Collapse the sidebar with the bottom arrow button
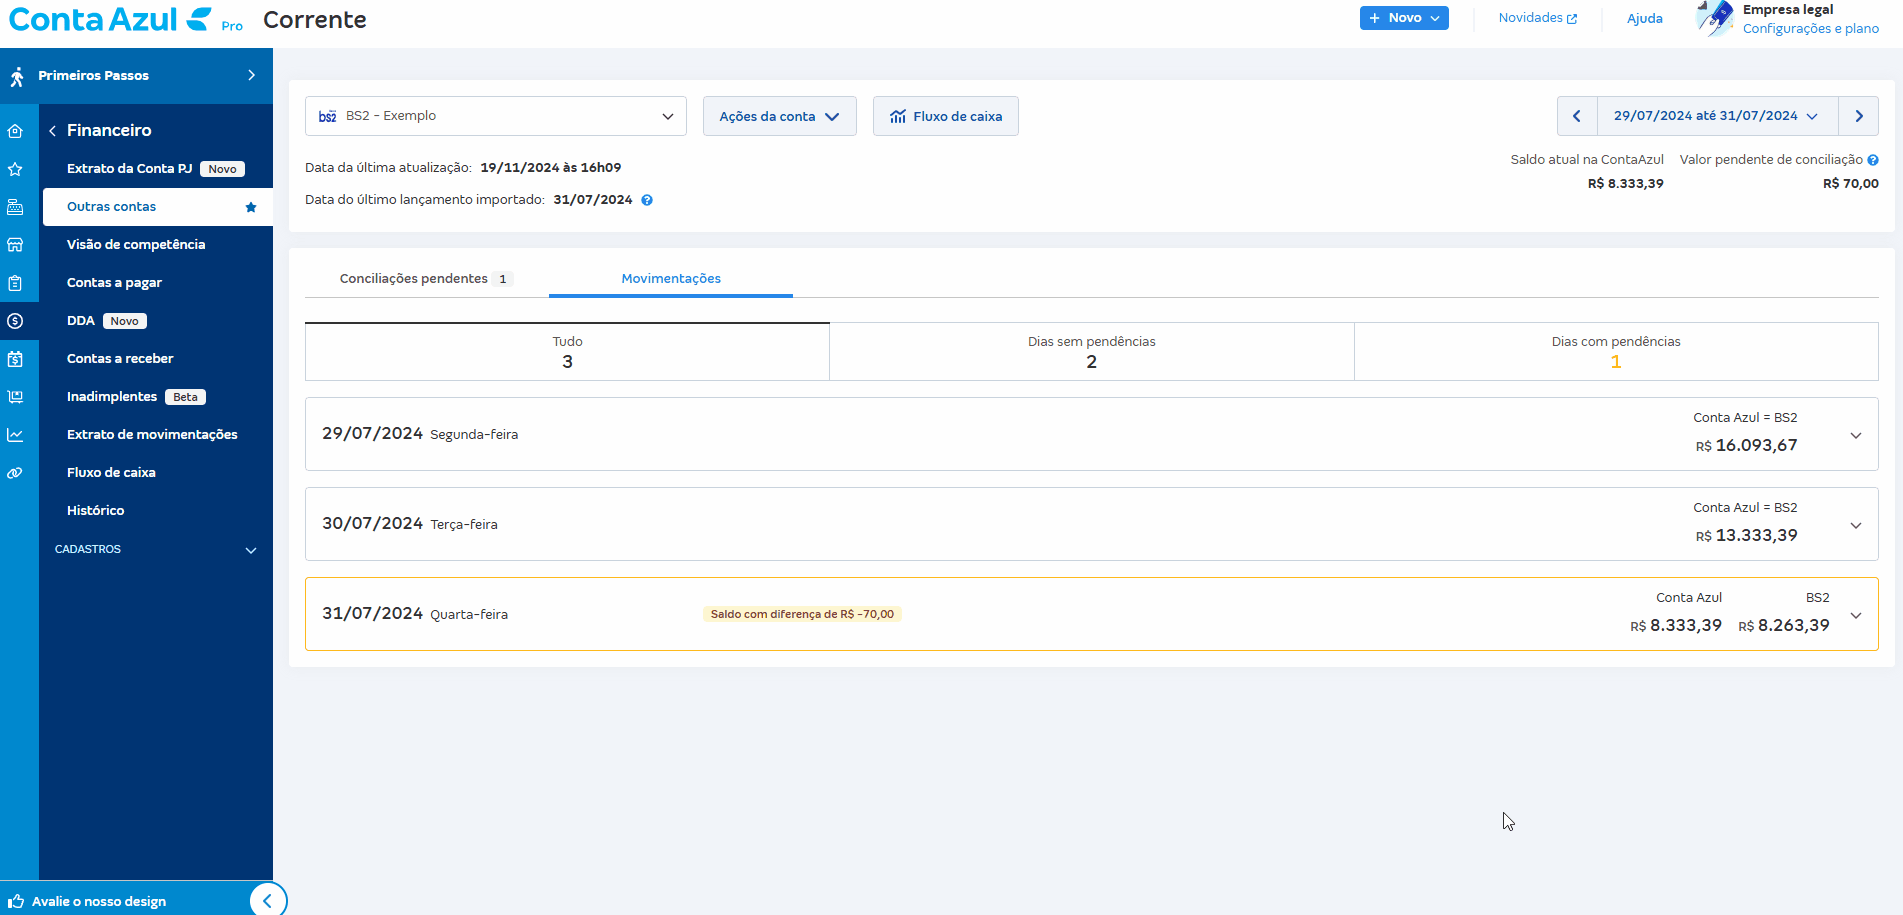The image size is (1903, 915). pyautogui.click(x=267, y=900)
